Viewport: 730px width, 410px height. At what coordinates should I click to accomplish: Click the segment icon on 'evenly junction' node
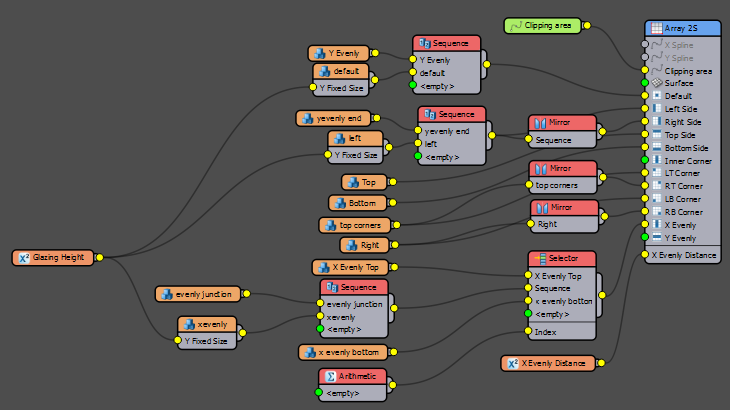[x=166, y=294]
